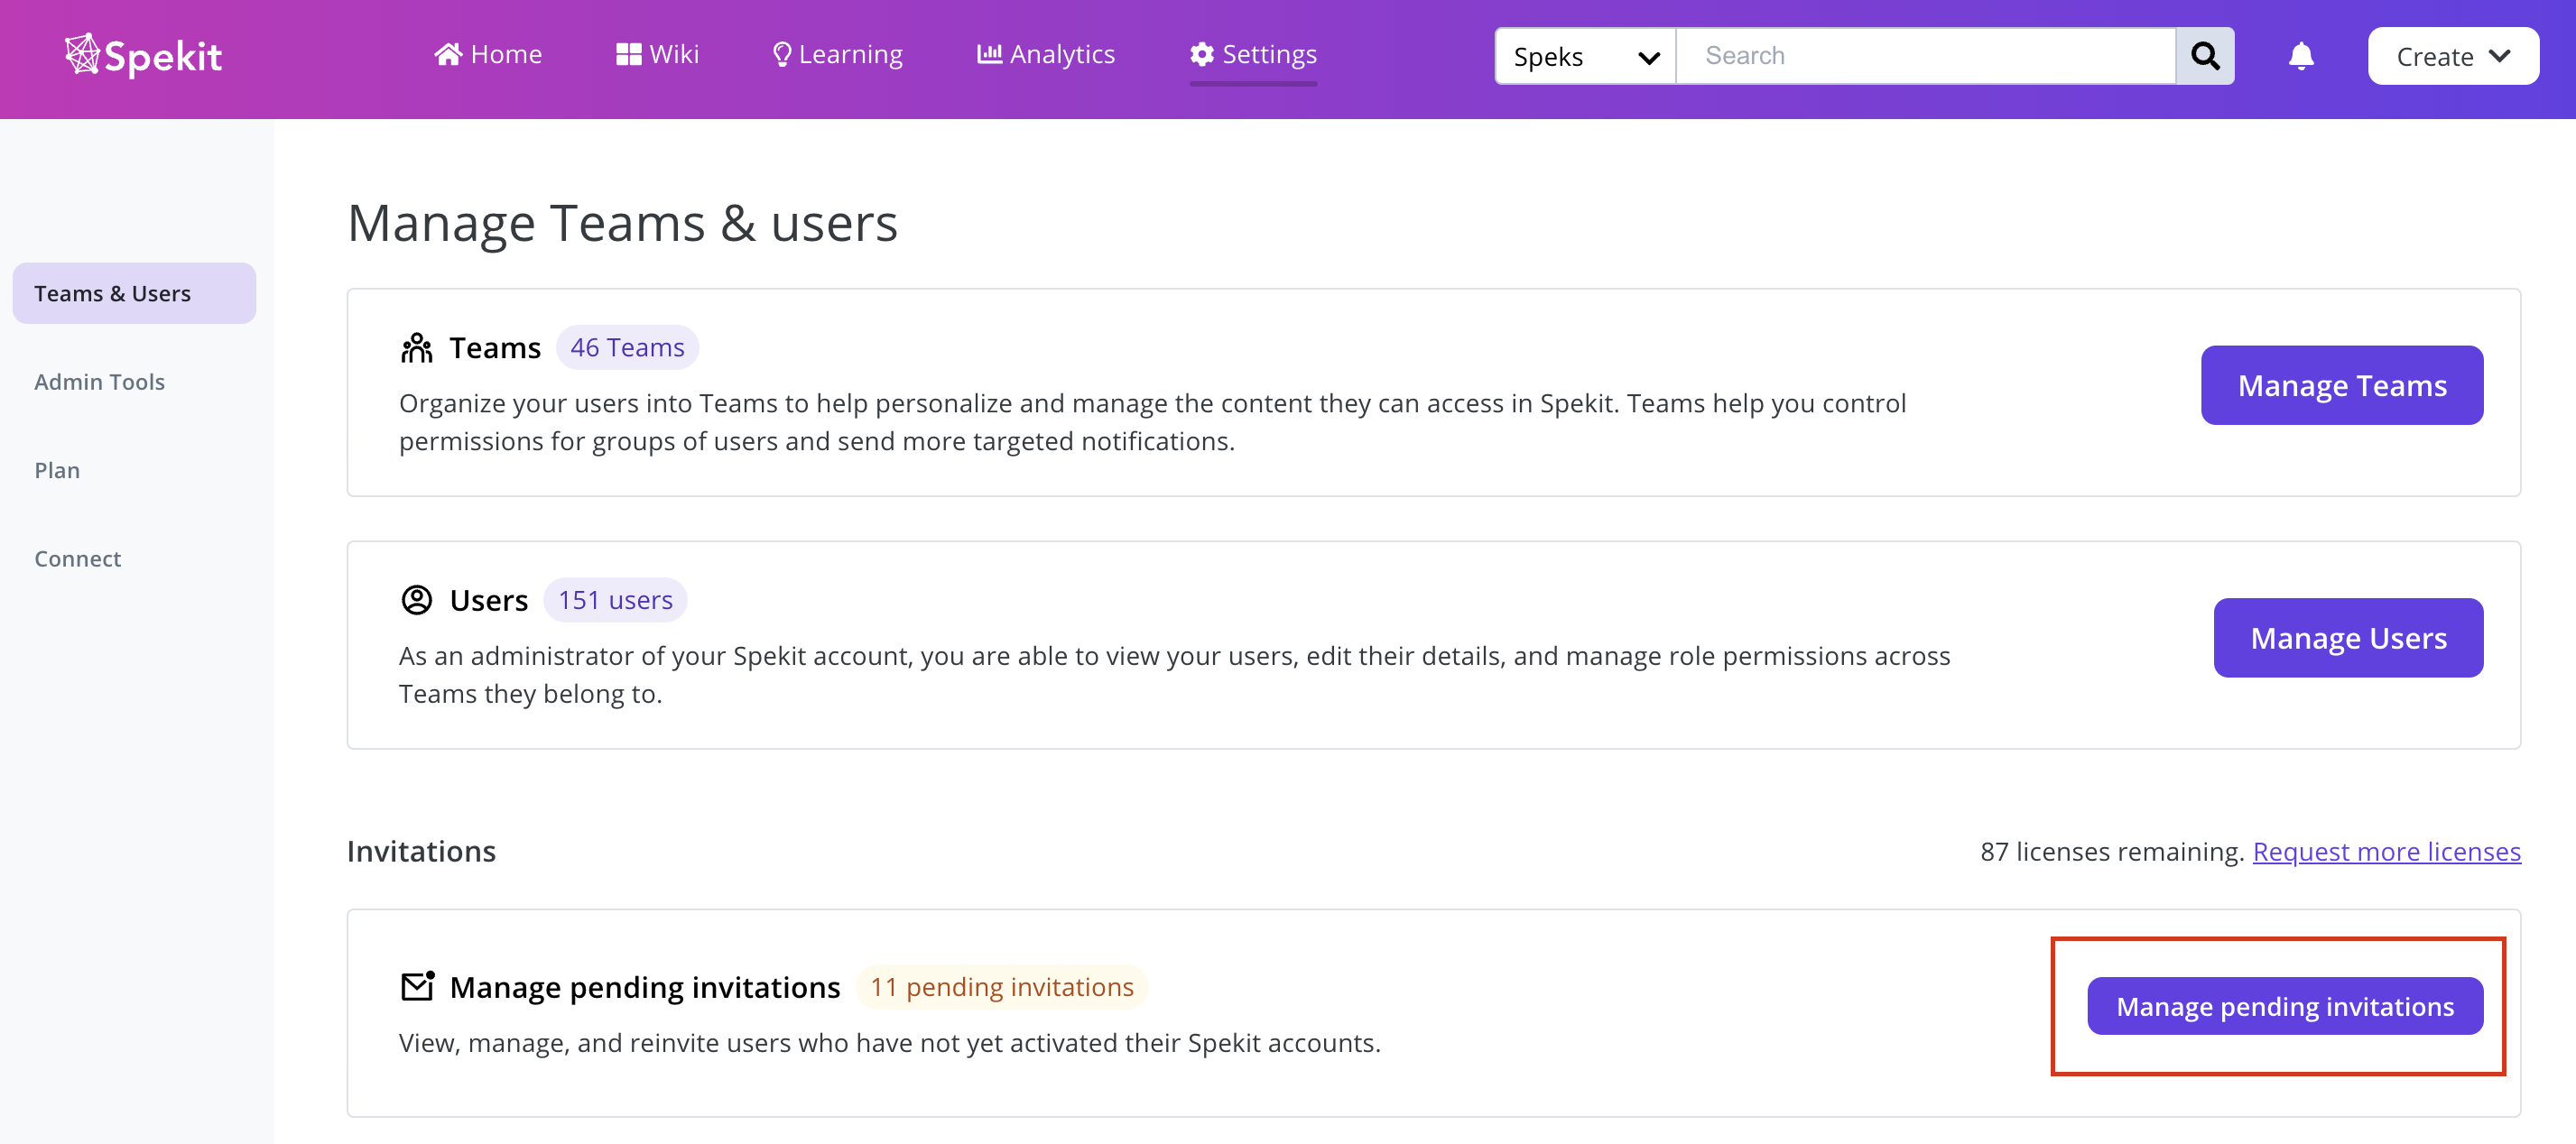Open the Settings tab

1253,54
